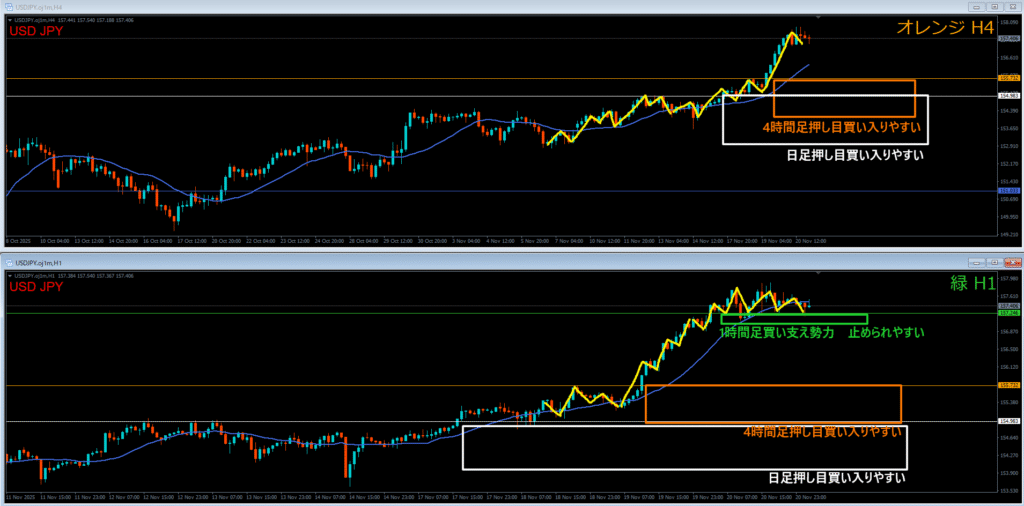
Task: Click the blue horizontal line price label on H4
Action: (1009, 191)
